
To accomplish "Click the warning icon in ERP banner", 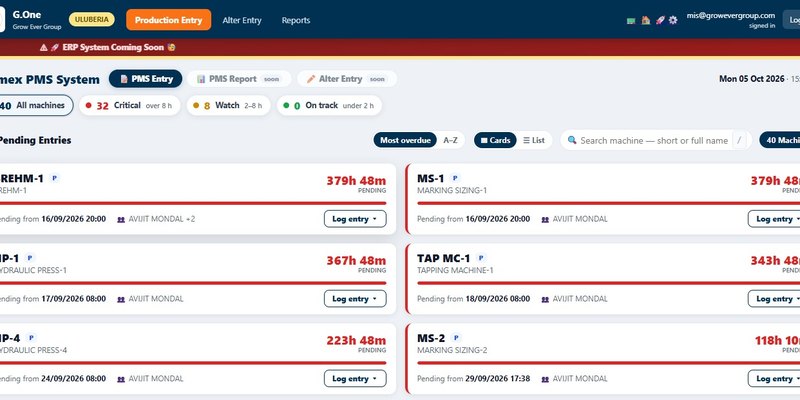I will coord(43,47).
